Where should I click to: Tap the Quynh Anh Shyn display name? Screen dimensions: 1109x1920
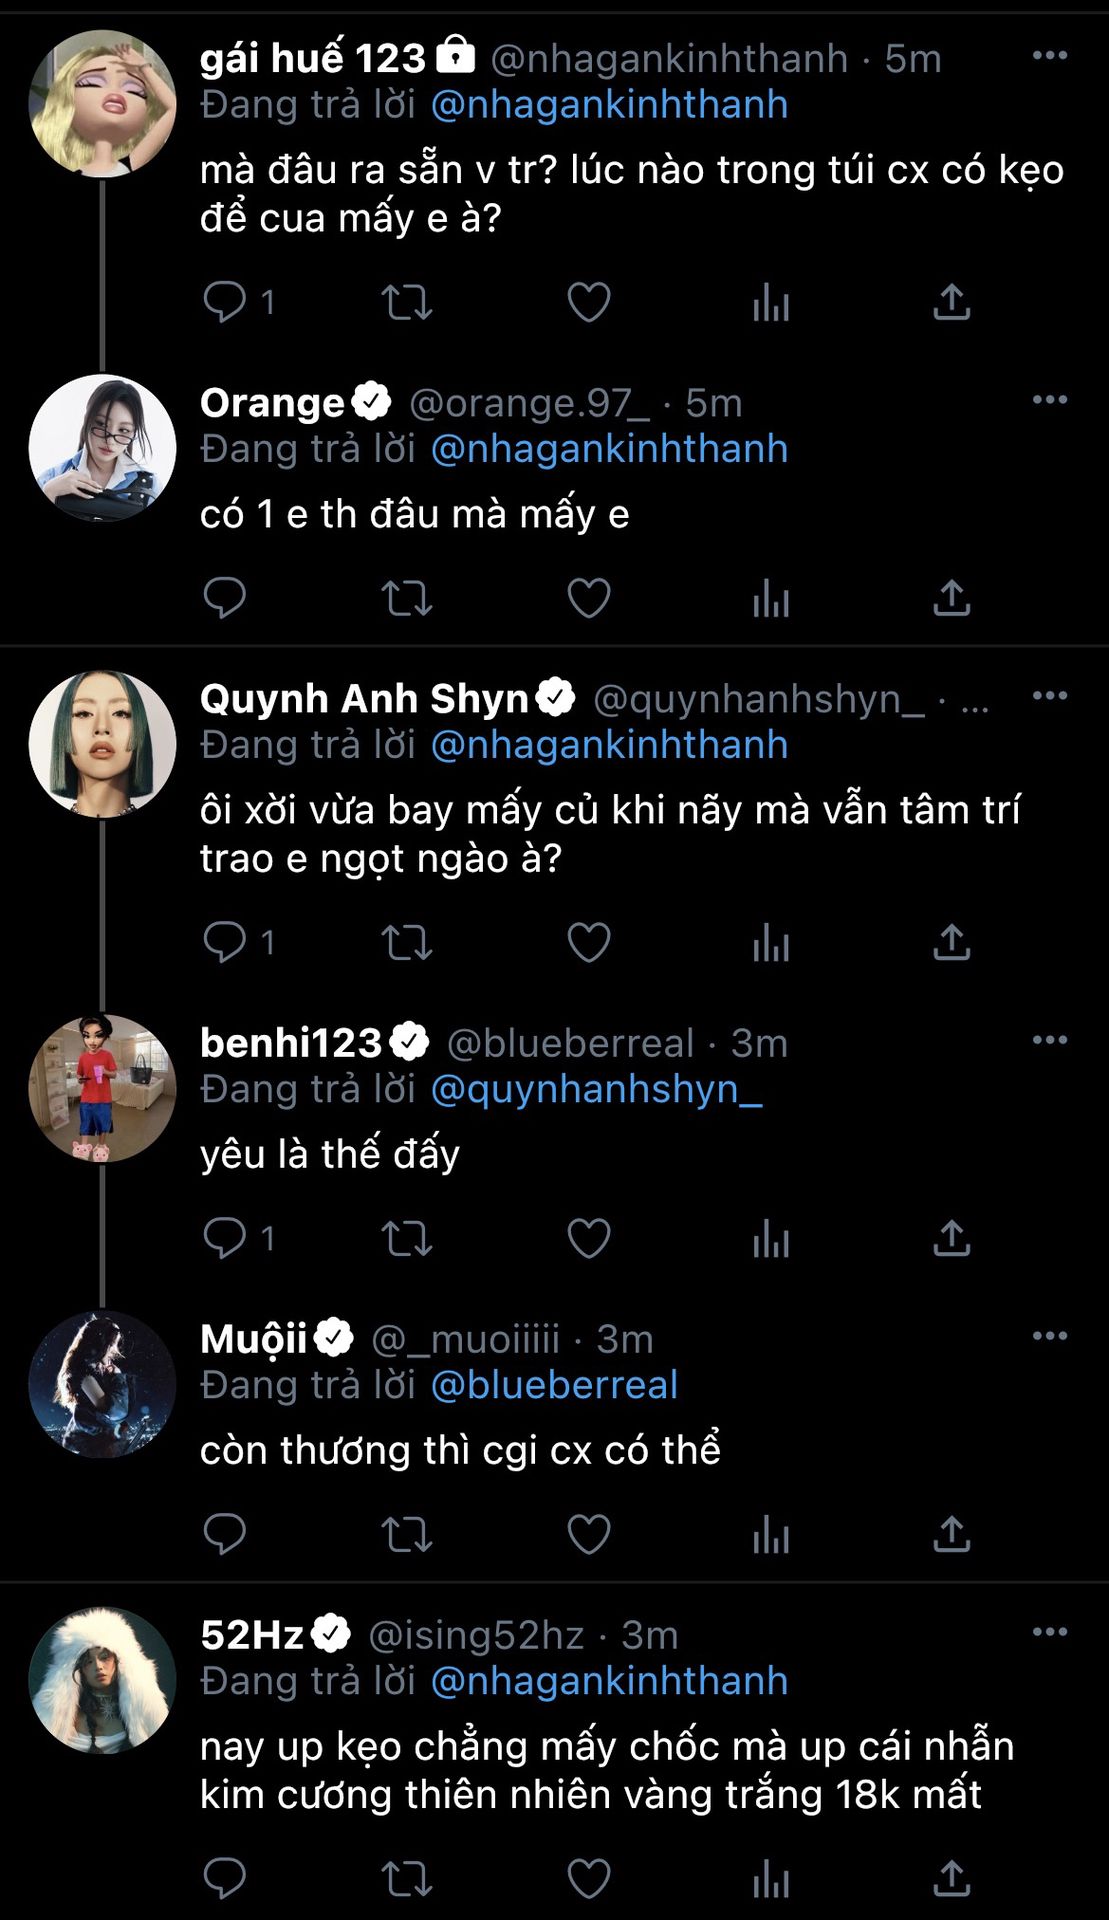click(x=364, y=698)
